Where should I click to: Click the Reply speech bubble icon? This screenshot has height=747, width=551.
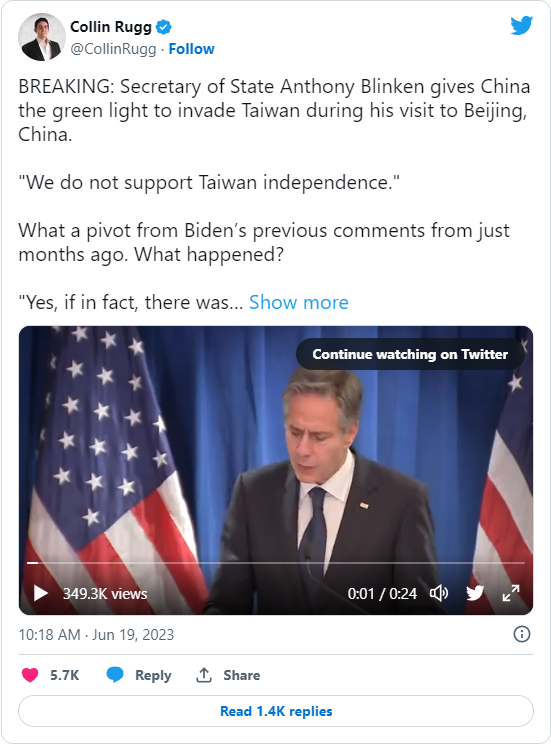point(115,675)
